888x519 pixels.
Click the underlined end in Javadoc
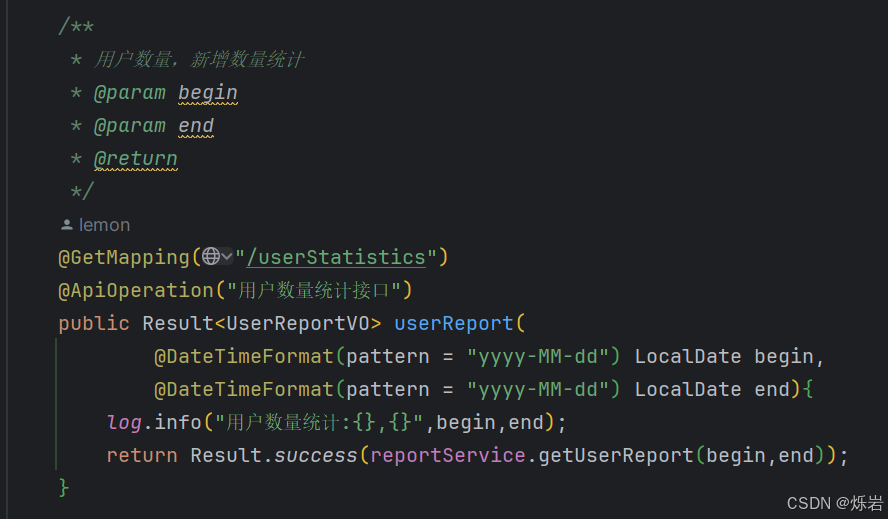196,125
